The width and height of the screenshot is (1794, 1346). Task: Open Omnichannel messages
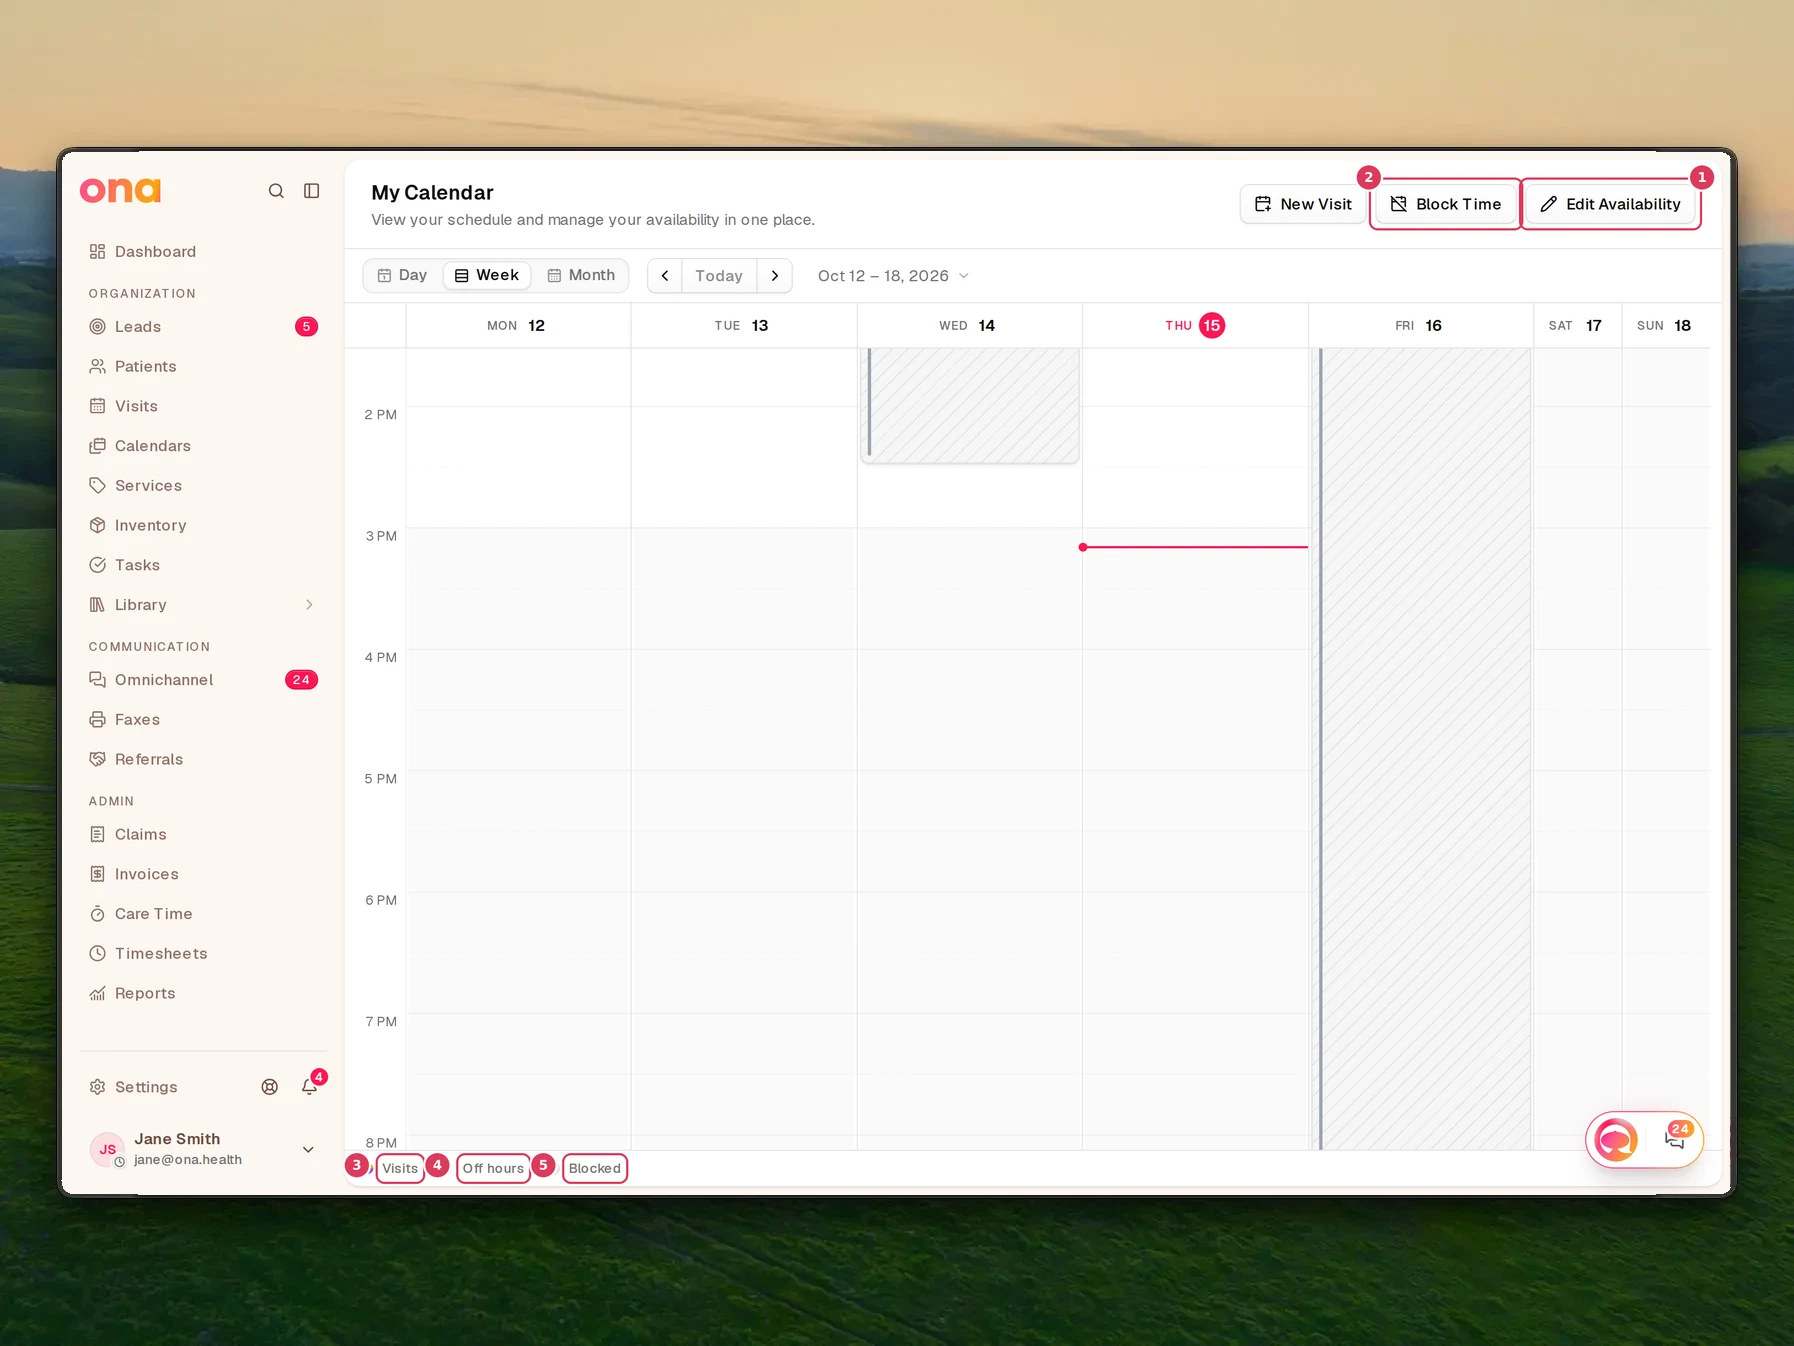click(203, 680)
